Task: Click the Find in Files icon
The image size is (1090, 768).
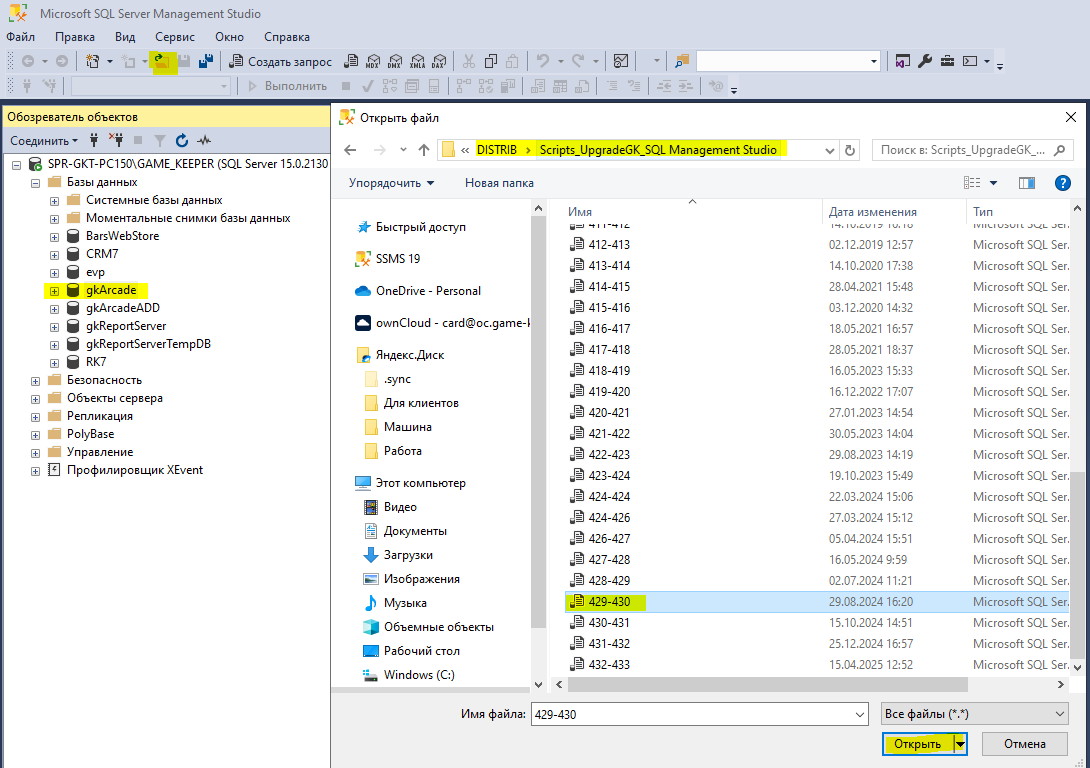Action: click(682, 61)
